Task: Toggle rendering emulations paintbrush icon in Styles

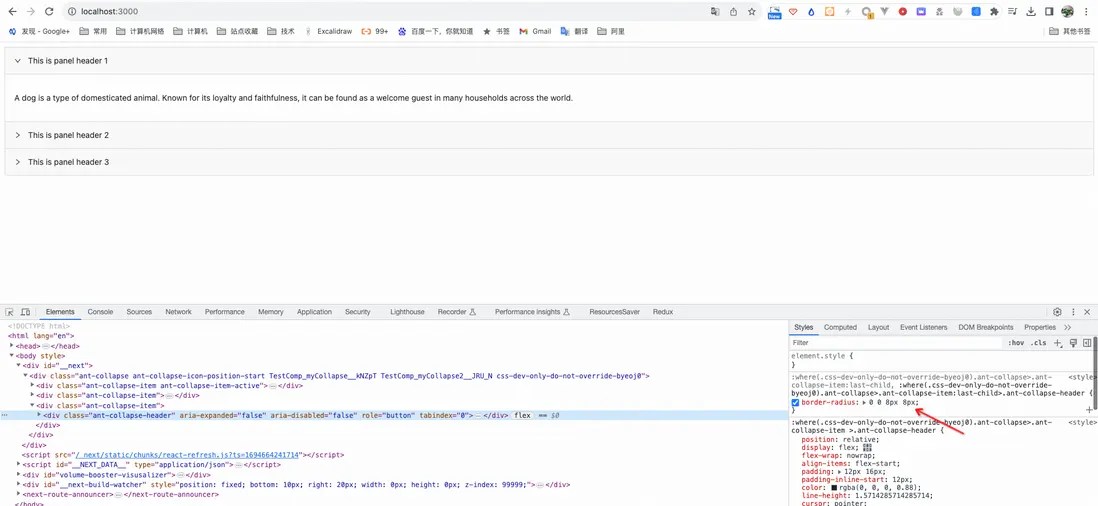Action: pyautogui.click(x=1073, y=343)
